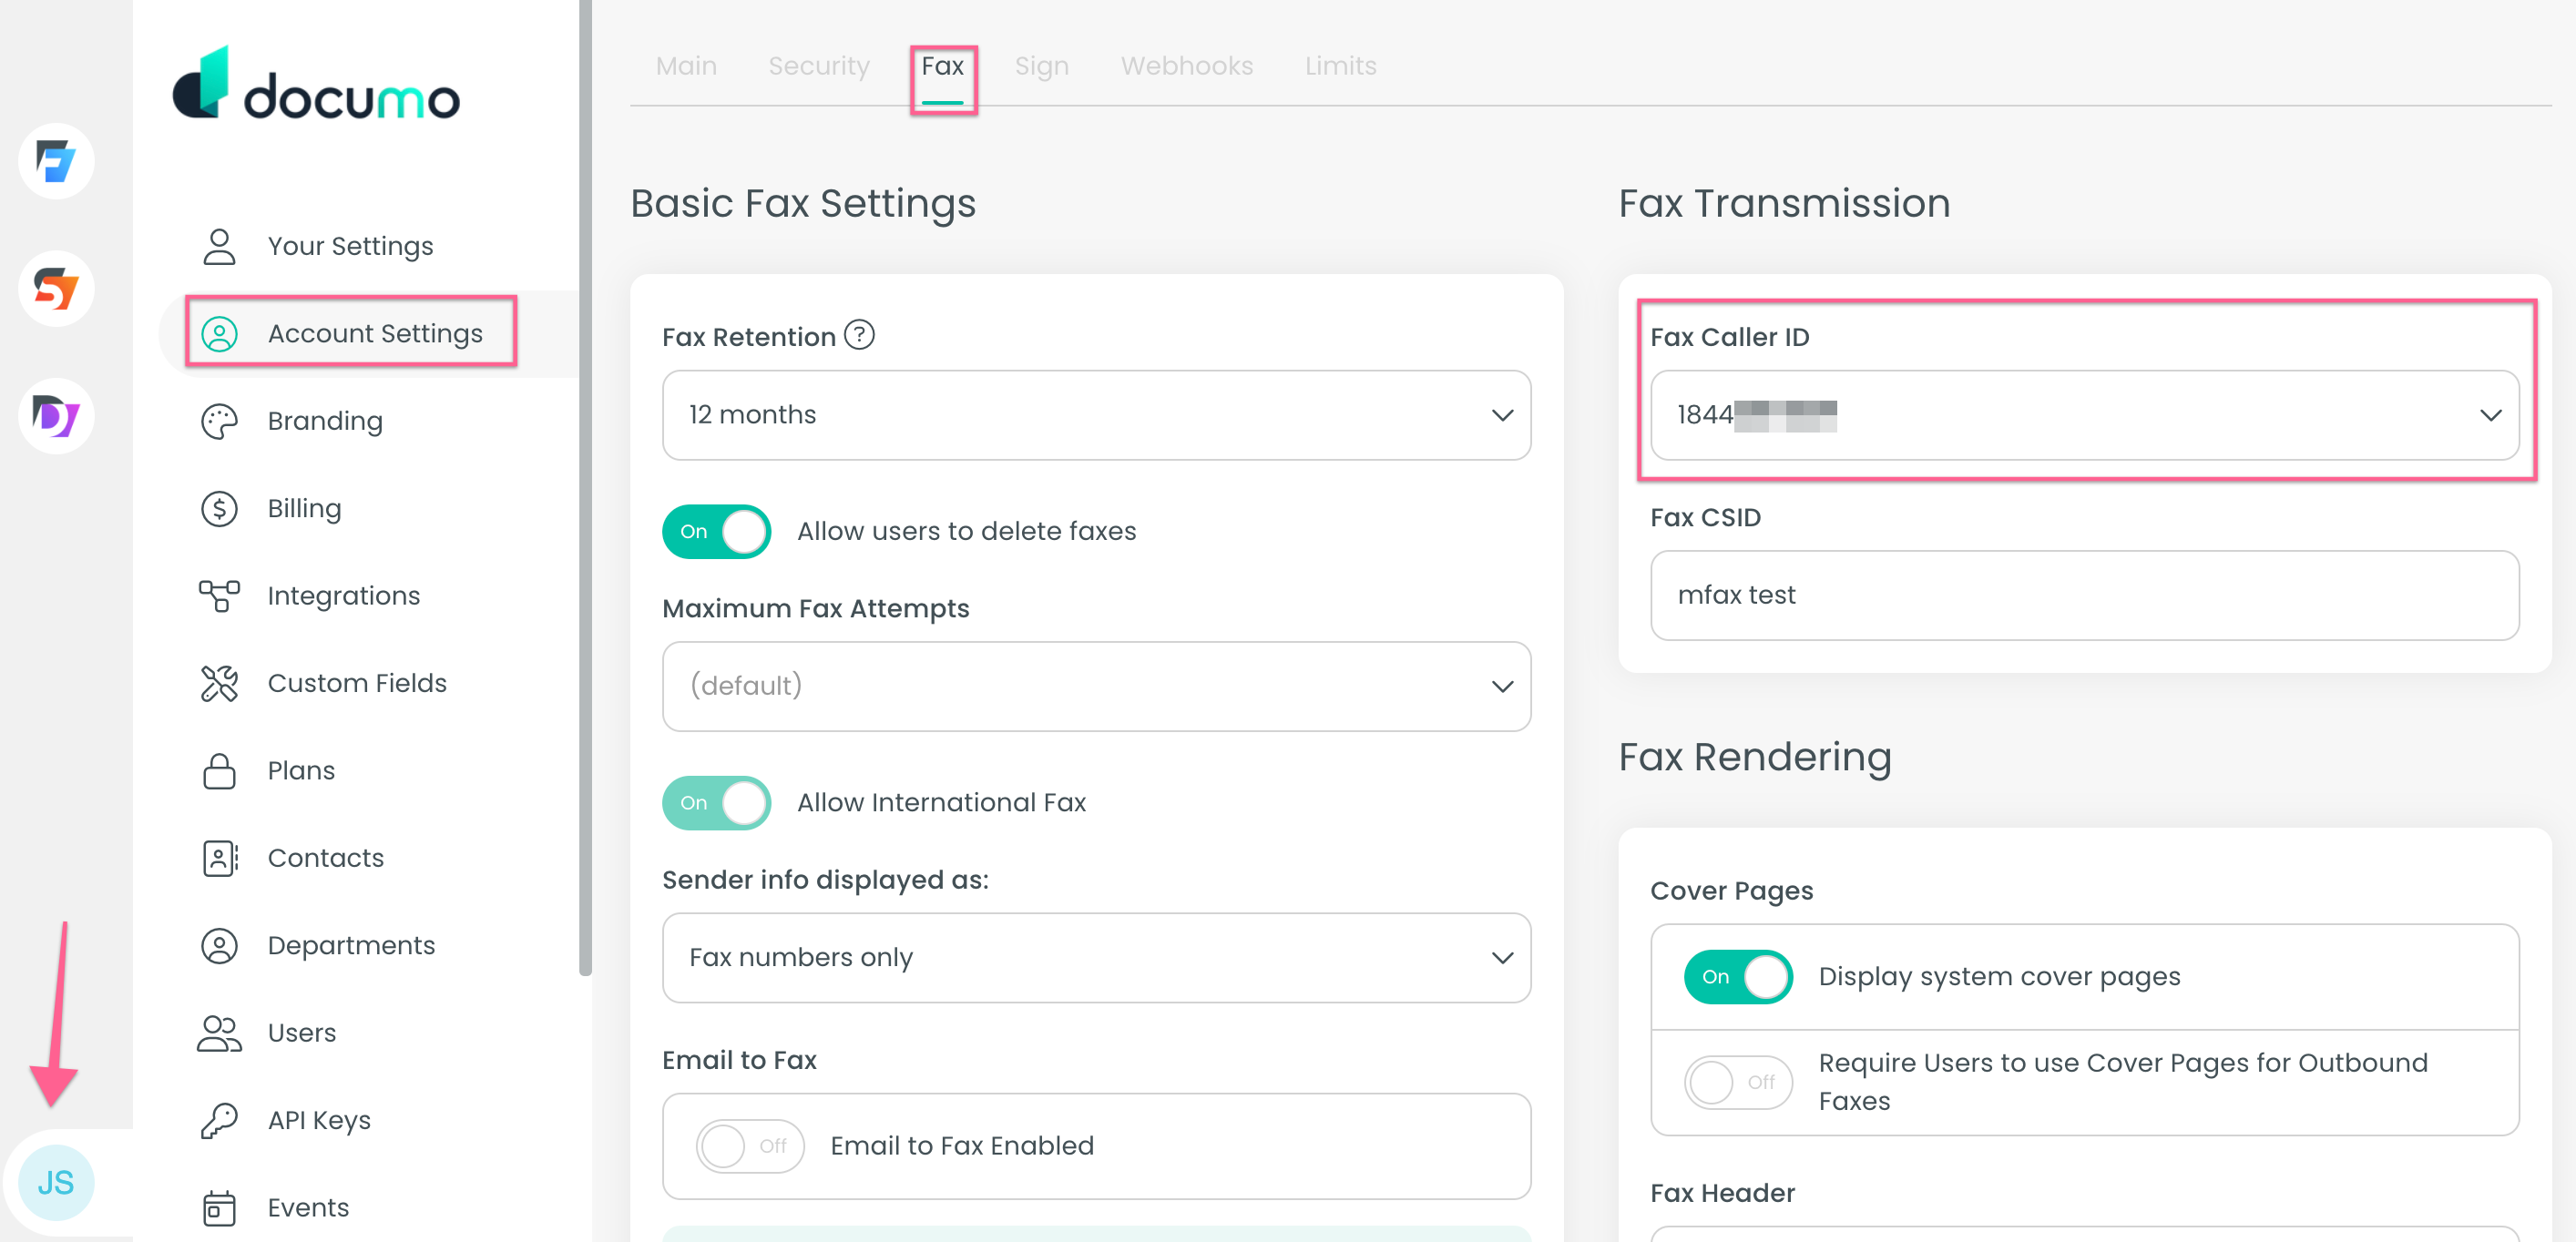Toggle Require Users to use Cover Pages
Screen dimensions: 2576x1242
tap(1738, 1081)
